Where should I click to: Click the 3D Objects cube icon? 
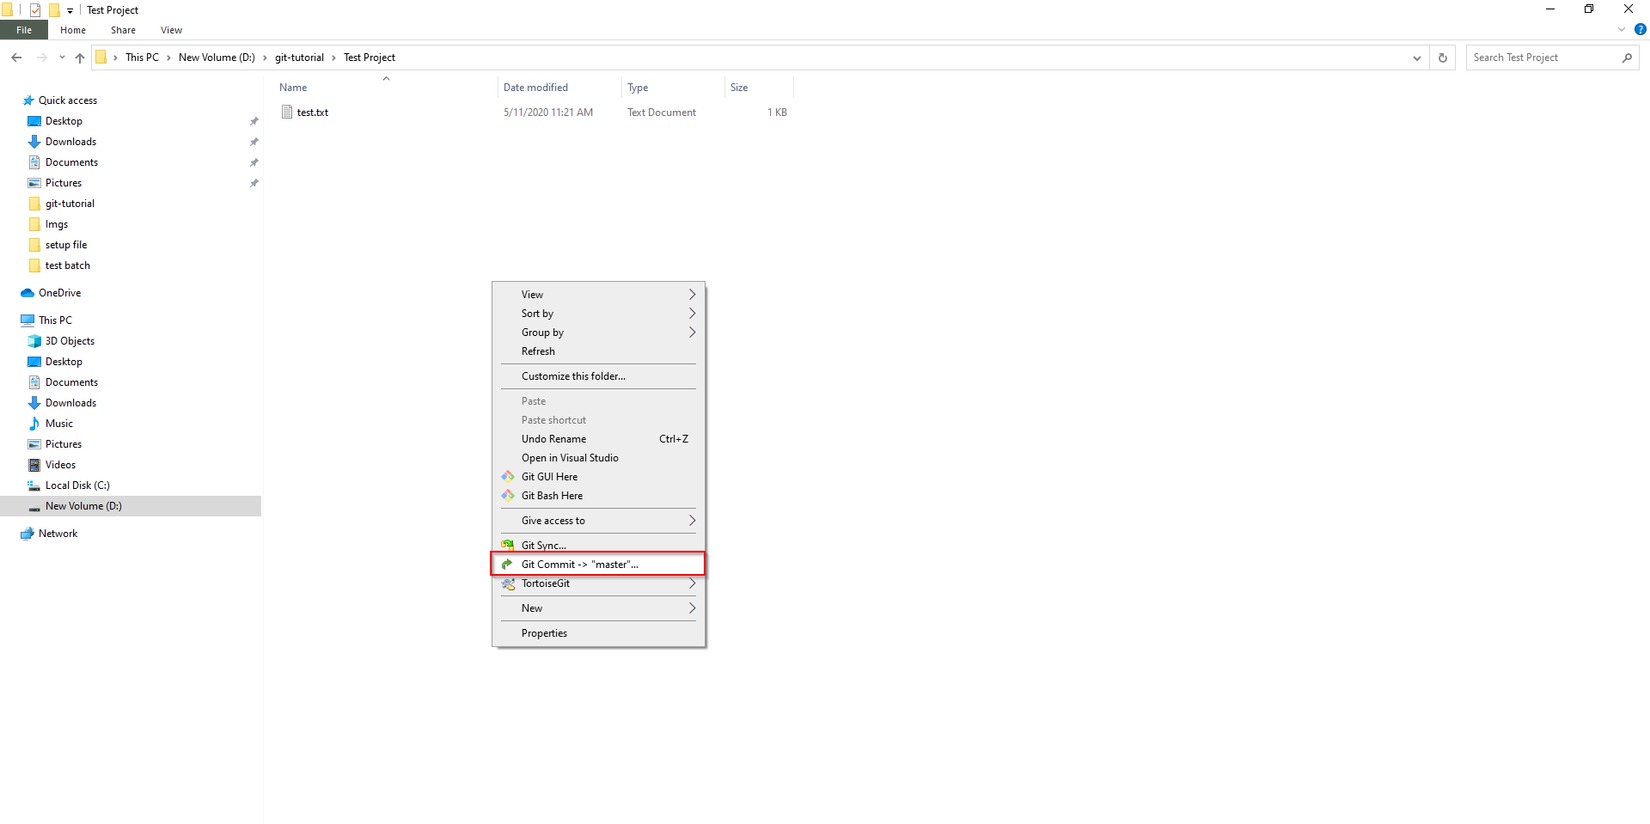click(35, 341)
